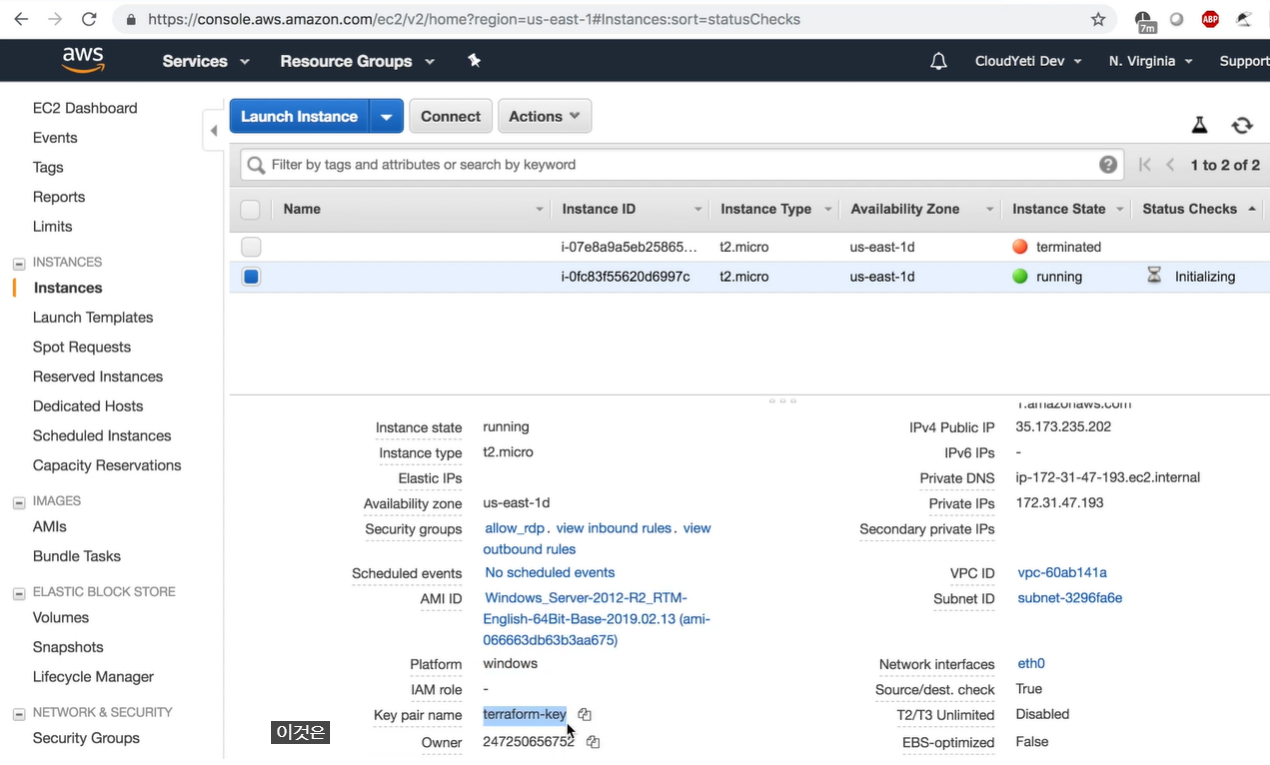The height and width of the screenshot is (765, 1270).
Task: Check the terminated instance row checkbox
Action: click(251, 247)
